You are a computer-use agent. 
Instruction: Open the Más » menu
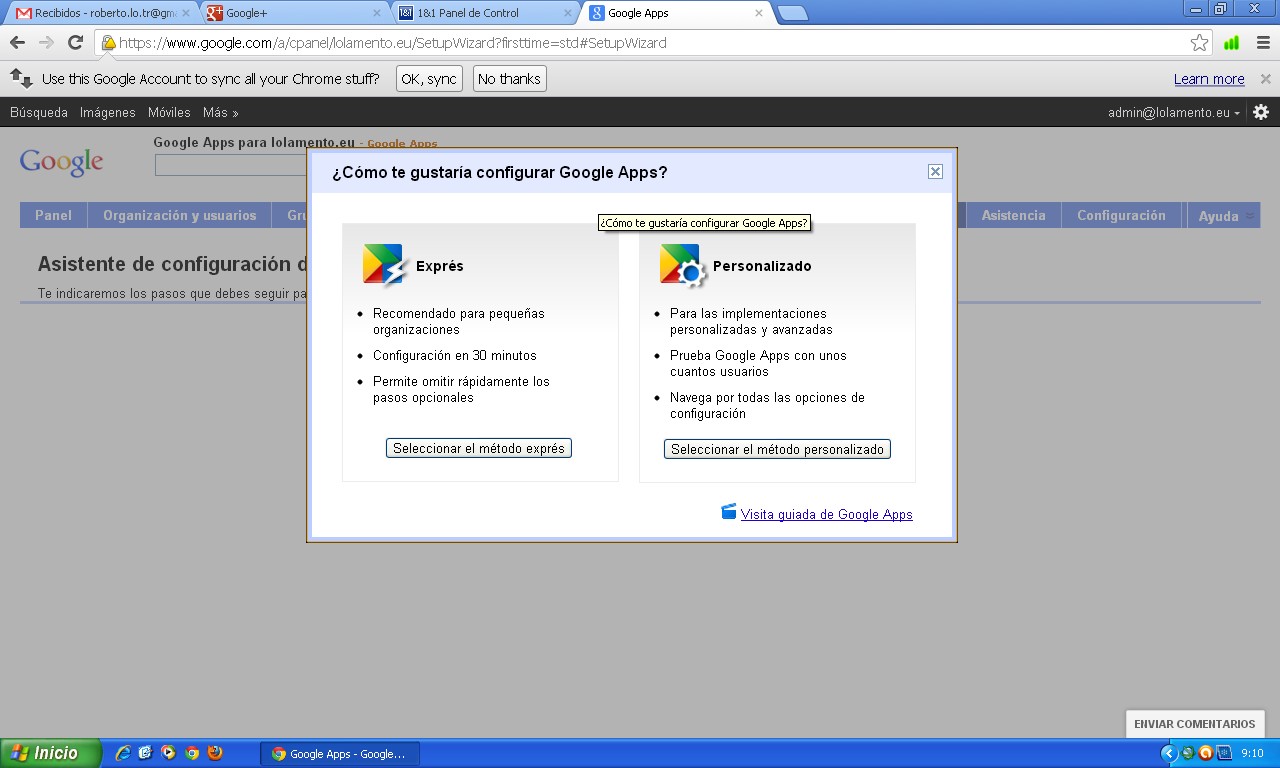click(220, 113)
